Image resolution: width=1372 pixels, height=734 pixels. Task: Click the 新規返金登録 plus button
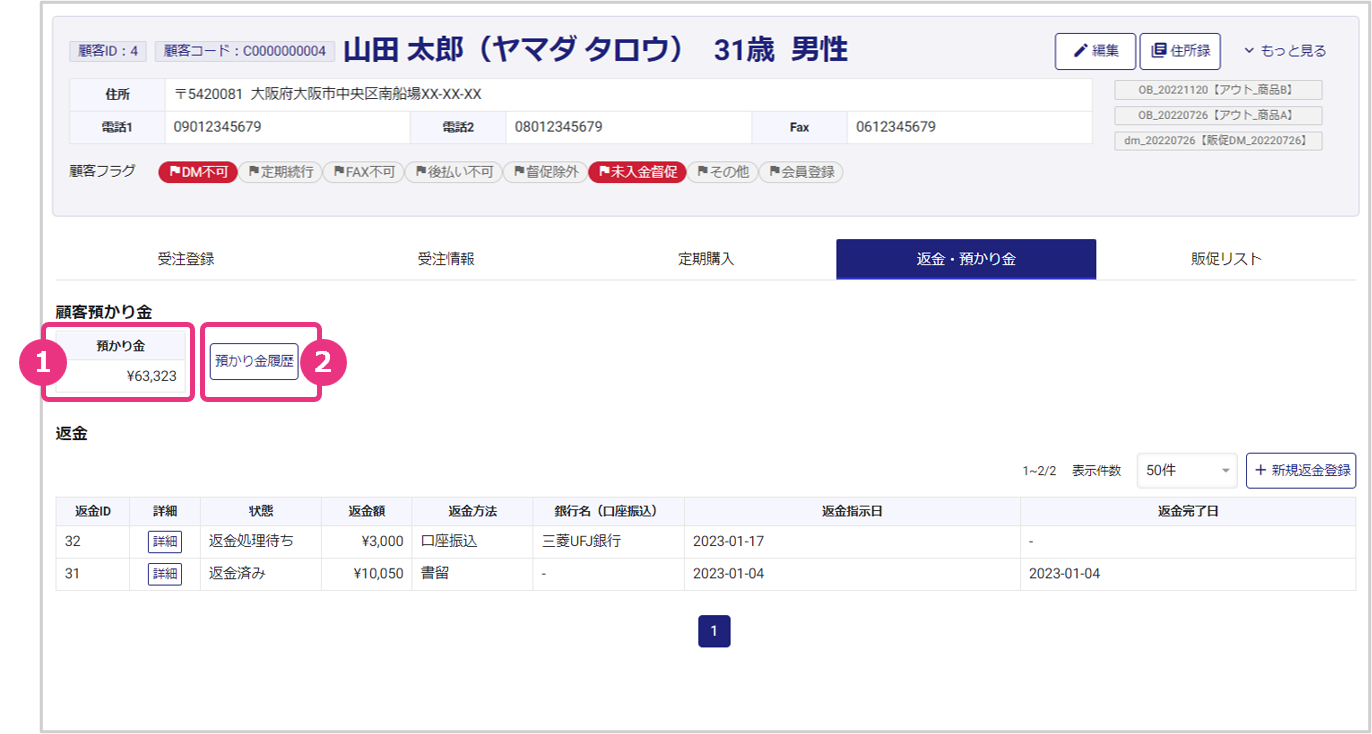[x=1301, y=470]
